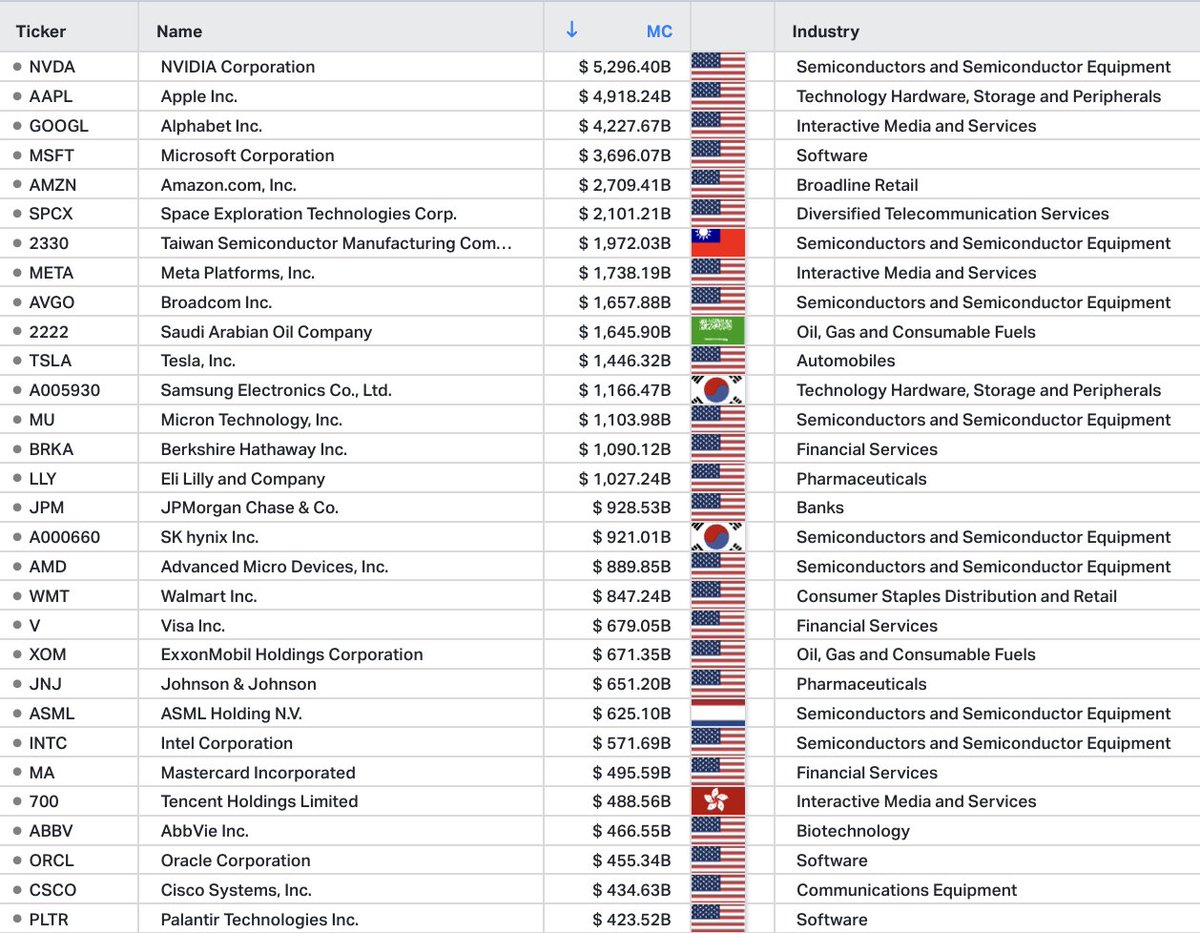Screen dimensions: 1200x933
Task: Click the gray status dot beside AAPL ticker
Action: pyautogui.click(x=17, y=97)
